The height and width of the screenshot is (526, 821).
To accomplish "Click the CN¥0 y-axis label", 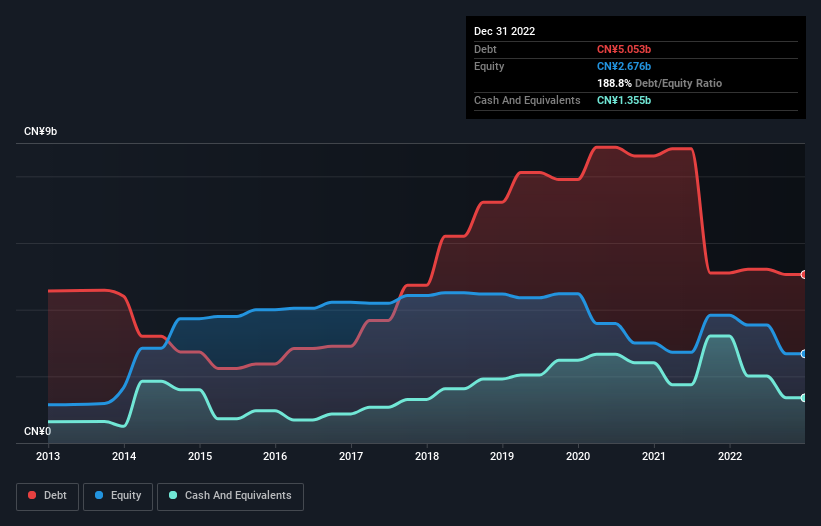I will (x=37, y=431).
